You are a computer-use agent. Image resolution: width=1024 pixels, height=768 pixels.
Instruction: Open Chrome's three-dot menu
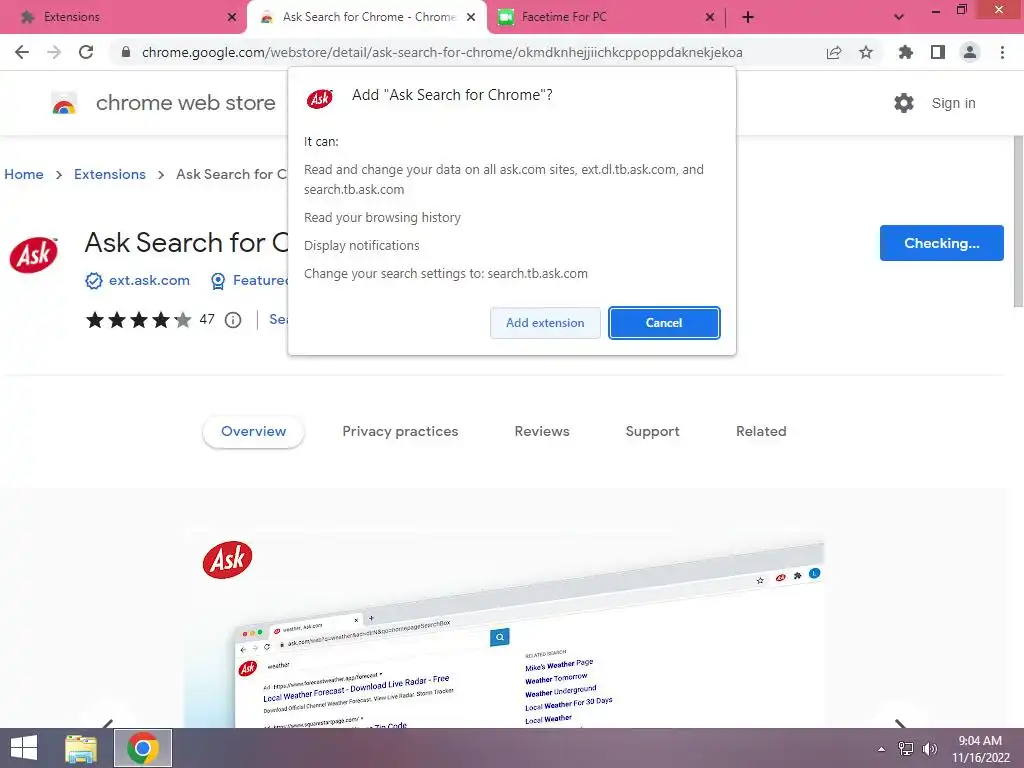coord(1002,52)
